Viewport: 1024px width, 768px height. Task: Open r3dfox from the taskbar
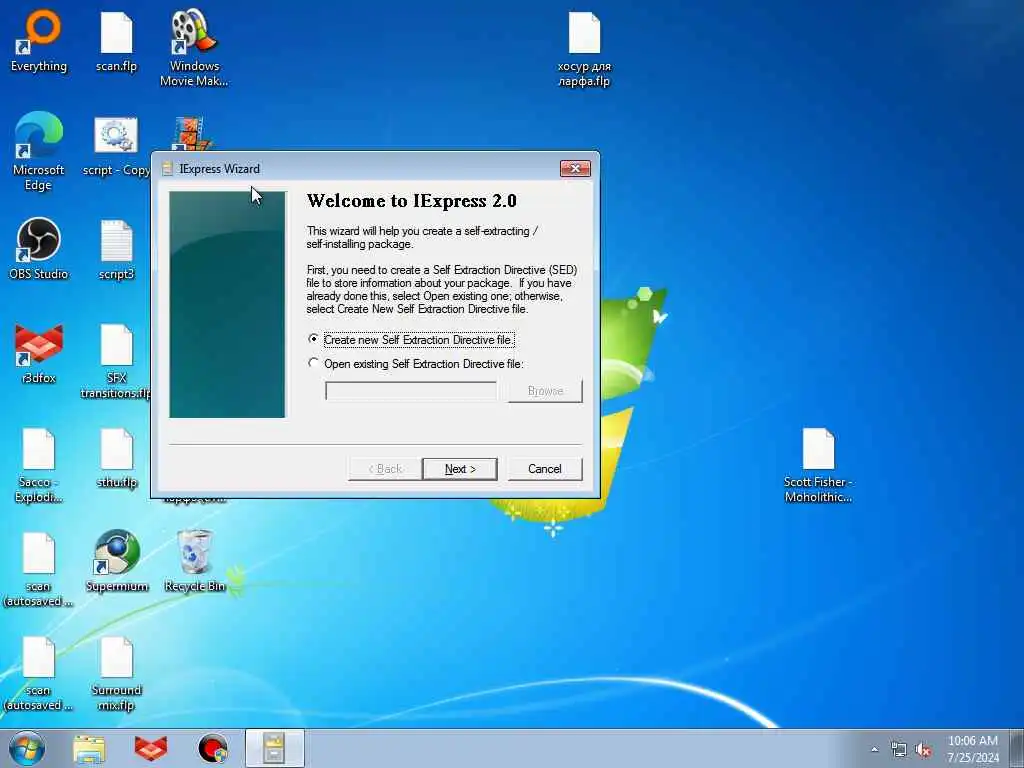pyautogui.click(x=151, y=748)
